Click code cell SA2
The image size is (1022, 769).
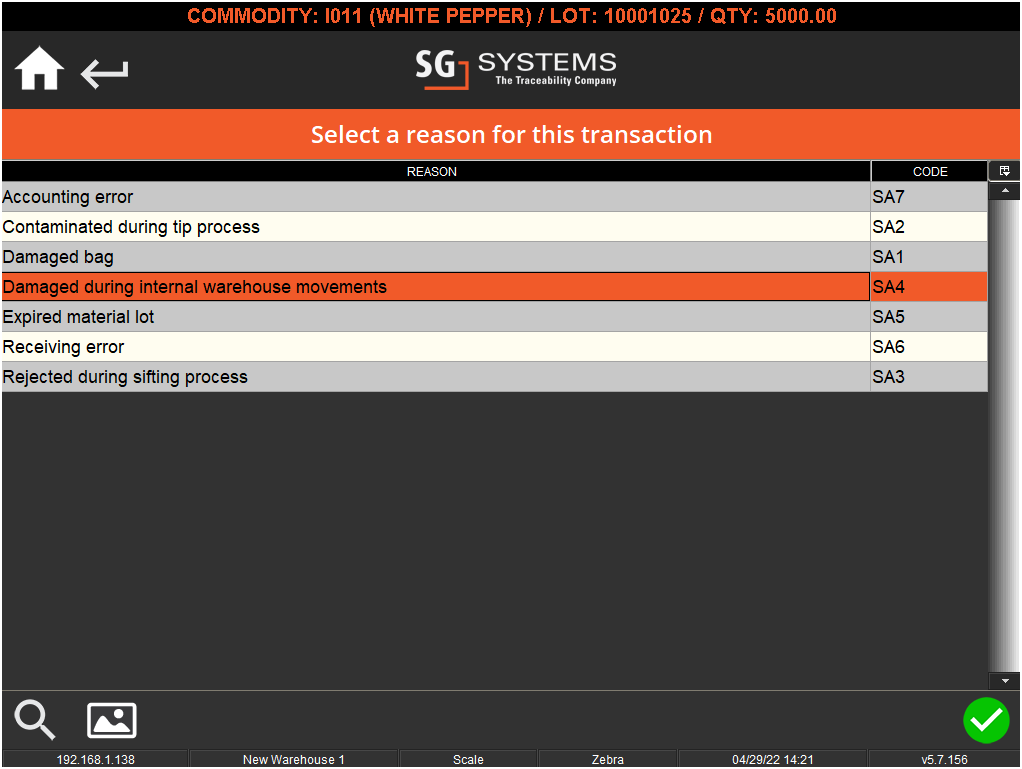929,227
